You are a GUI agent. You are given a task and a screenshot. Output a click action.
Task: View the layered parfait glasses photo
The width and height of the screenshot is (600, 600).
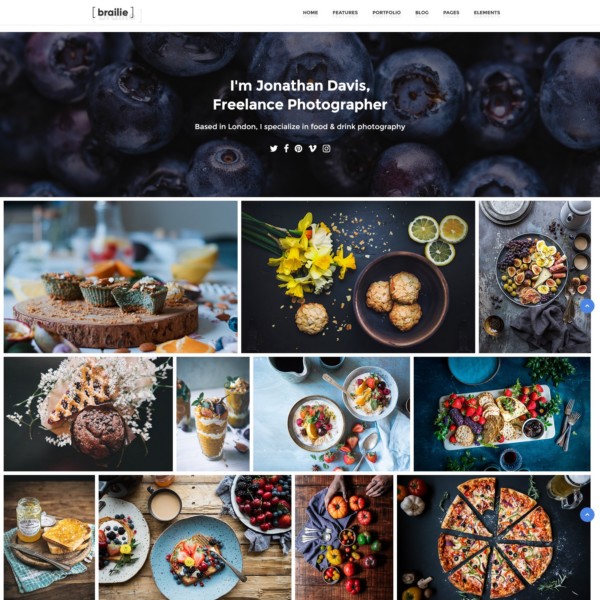tap(213, 414)
